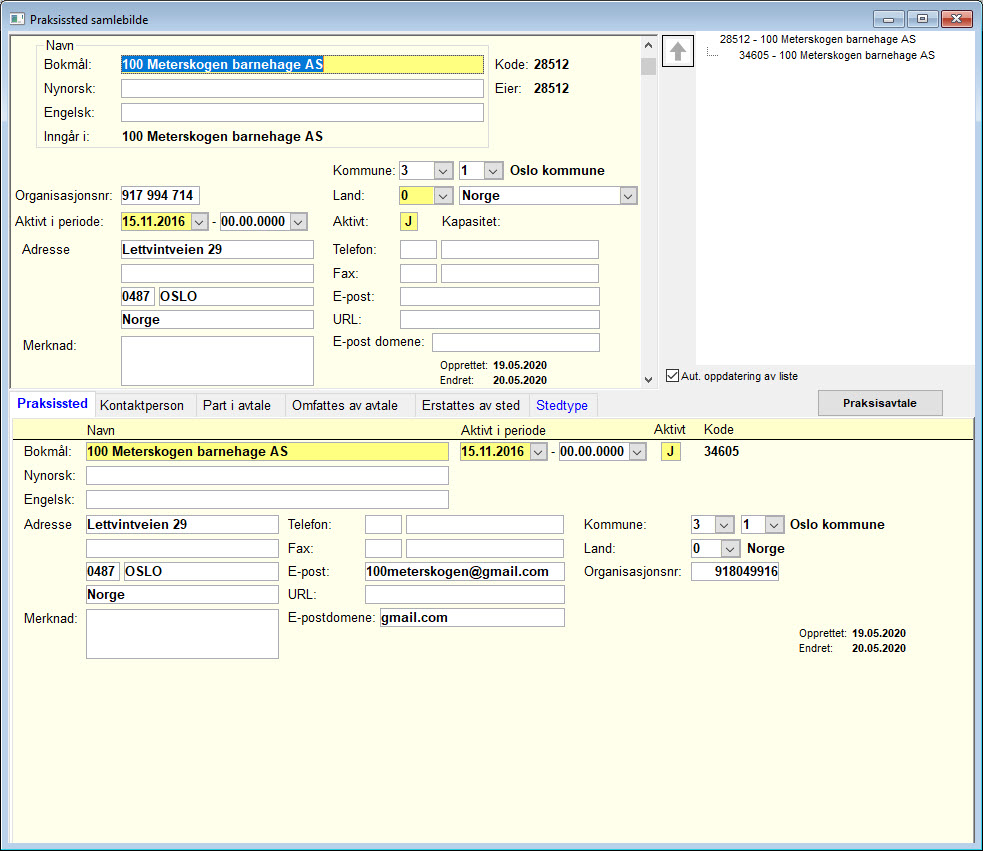
Task: Open upper start date 15.11.2016 dropdown
Action: click(x=199, y=222)
